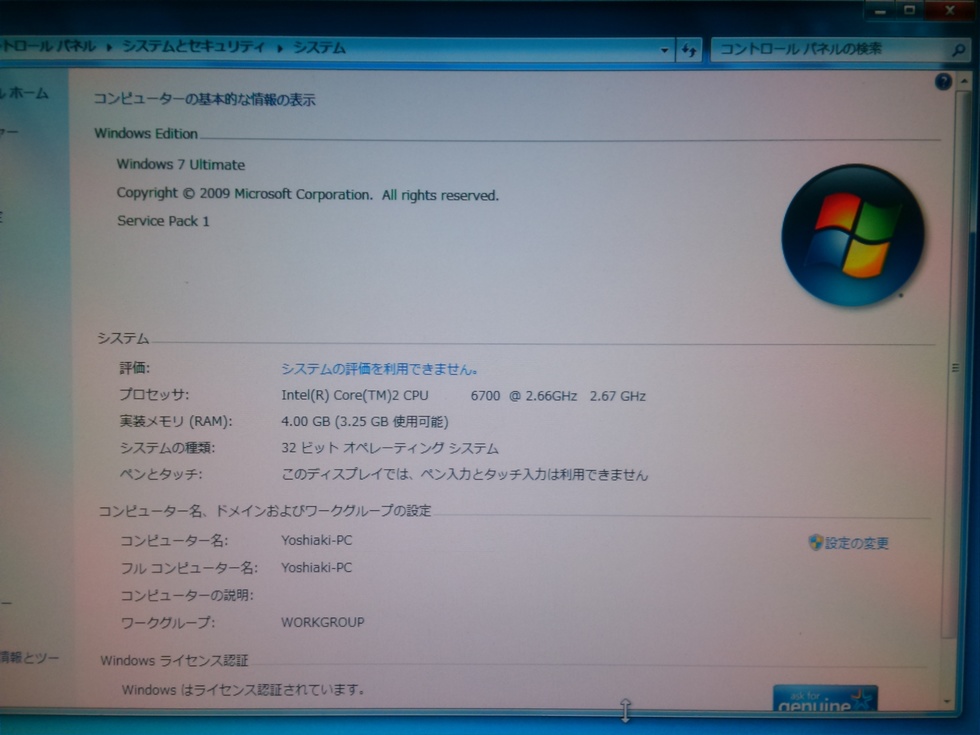This screenshot has height=735, width=980.
Task: Click the ペン入力とタッチ入力は利用できません text
Action: 464,475
